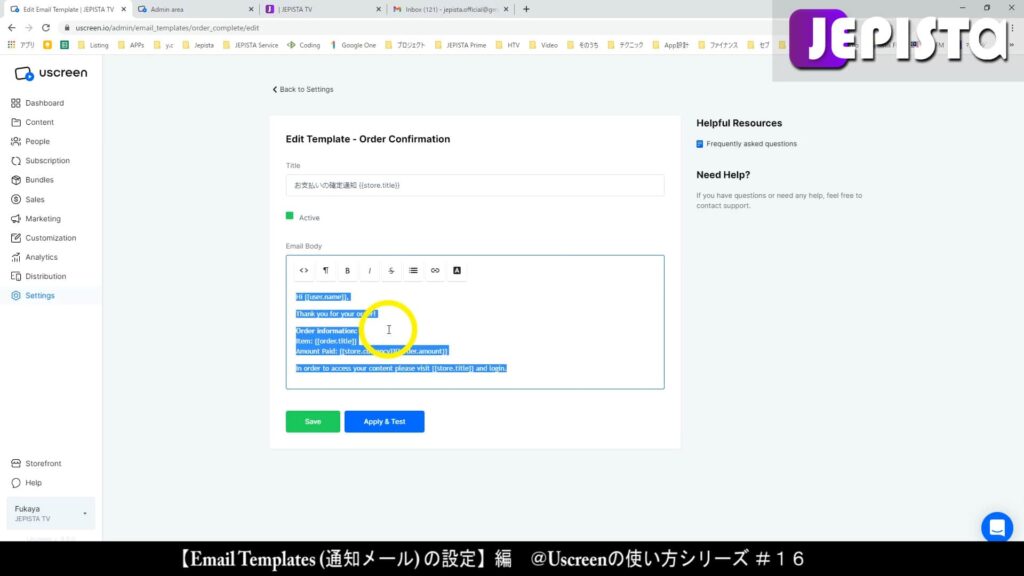The image size is (1024, 576).
Task: Click the Customization pencil icon
Action: [x=16, y=238]
